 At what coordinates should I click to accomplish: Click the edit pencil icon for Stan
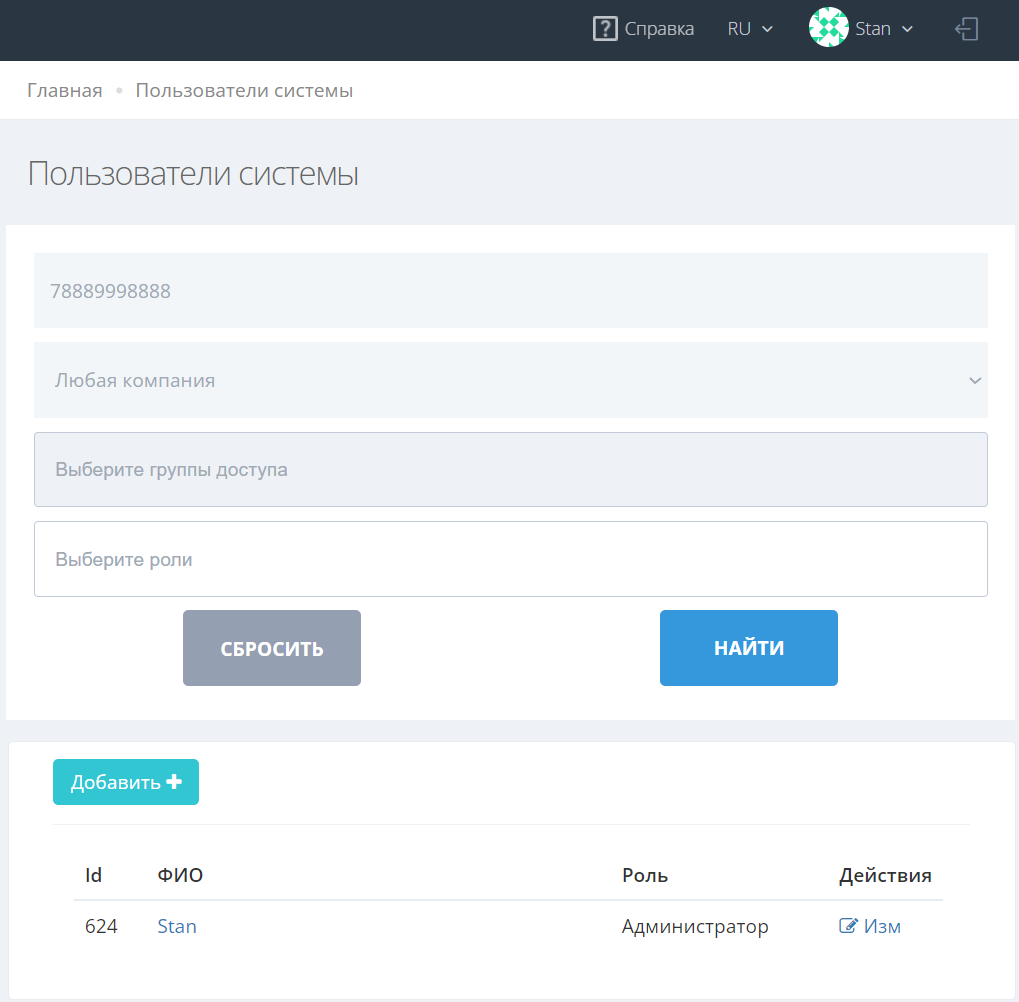pyautogui.click(x=848, y=927)
